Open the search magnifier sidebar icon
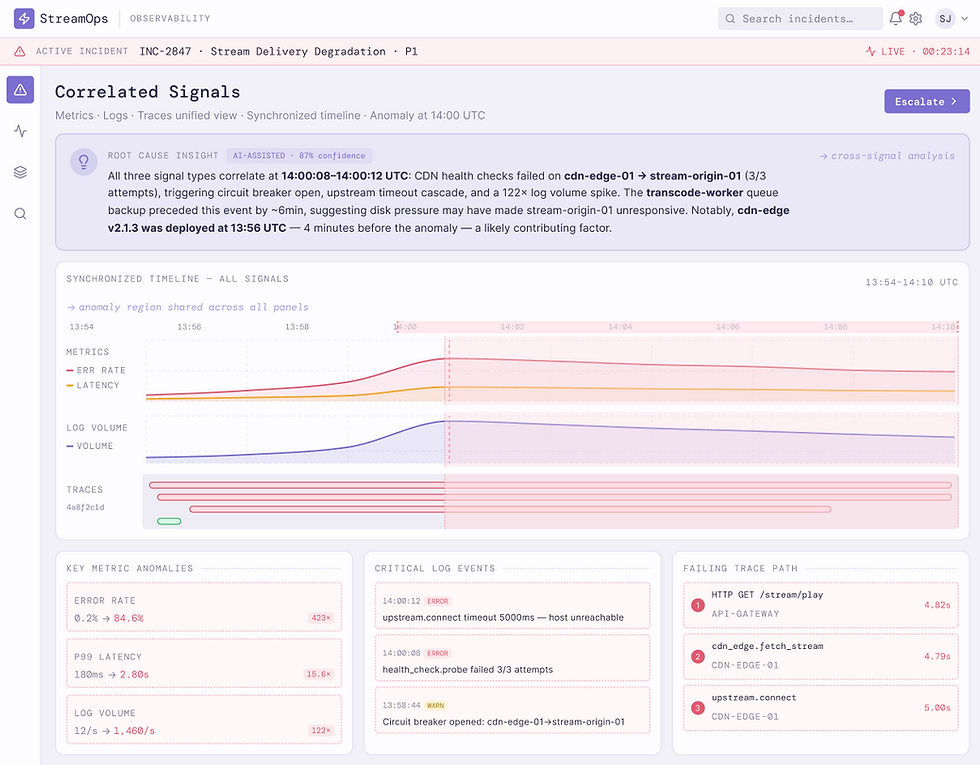 (20, 214)
